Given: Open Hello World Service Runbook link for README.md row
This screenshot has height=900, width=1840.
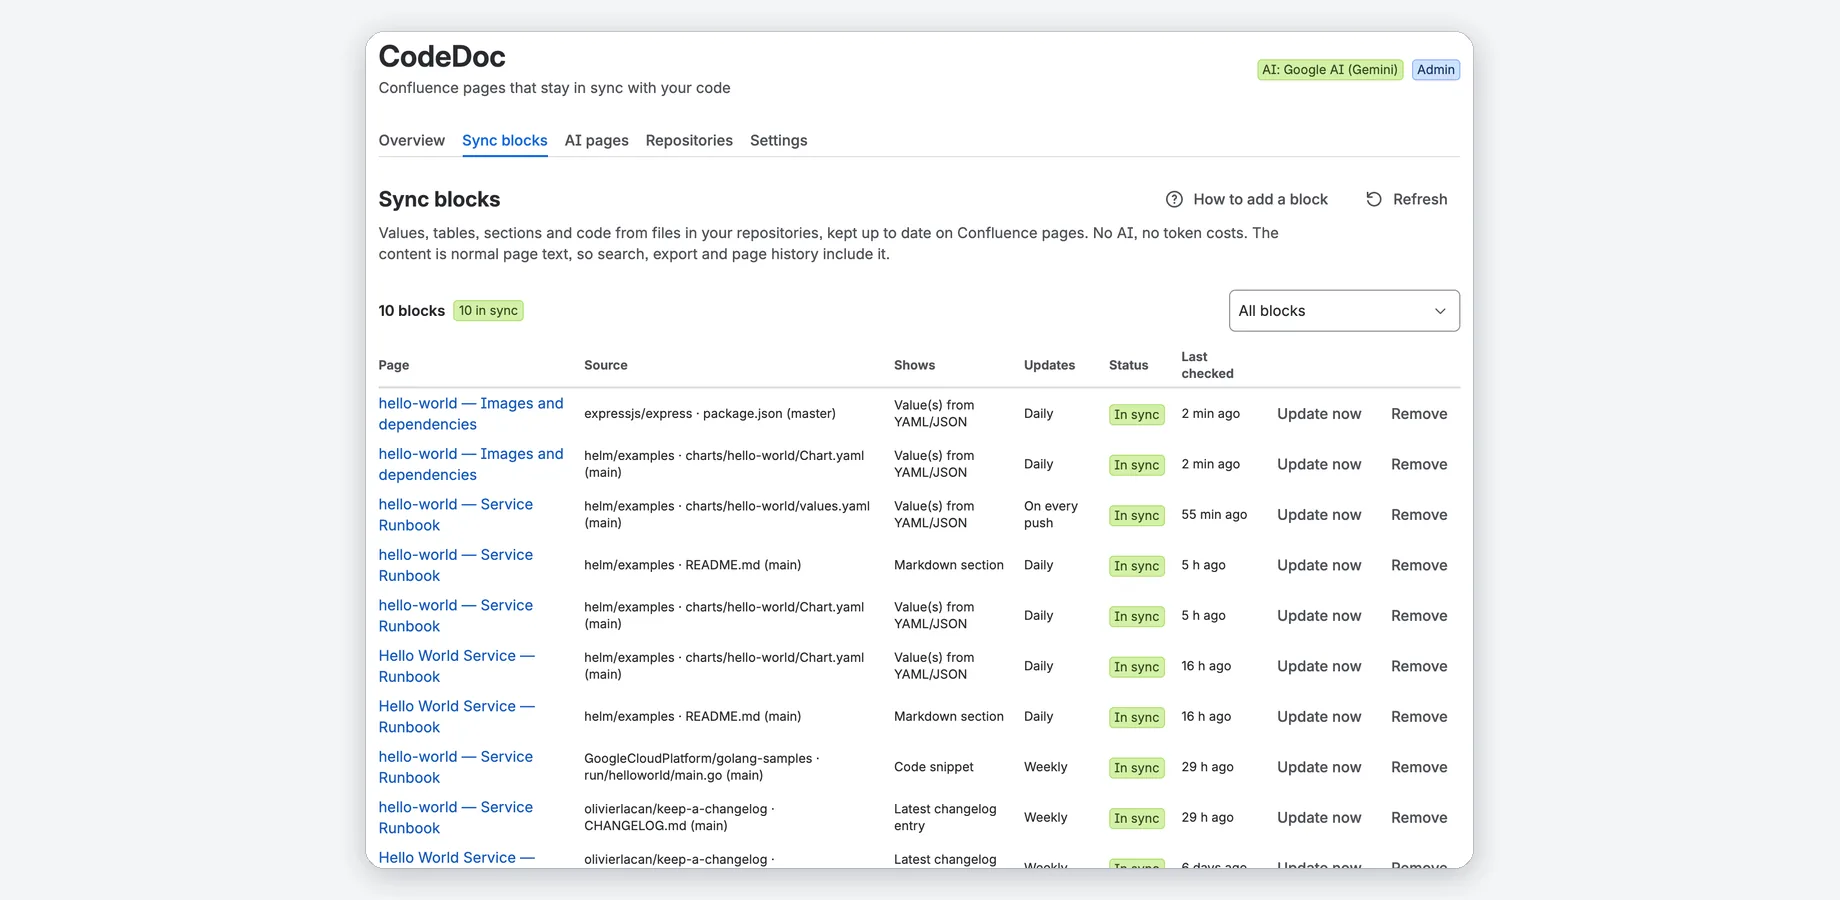Looking at the screenshot, I should tap(456, 717).
